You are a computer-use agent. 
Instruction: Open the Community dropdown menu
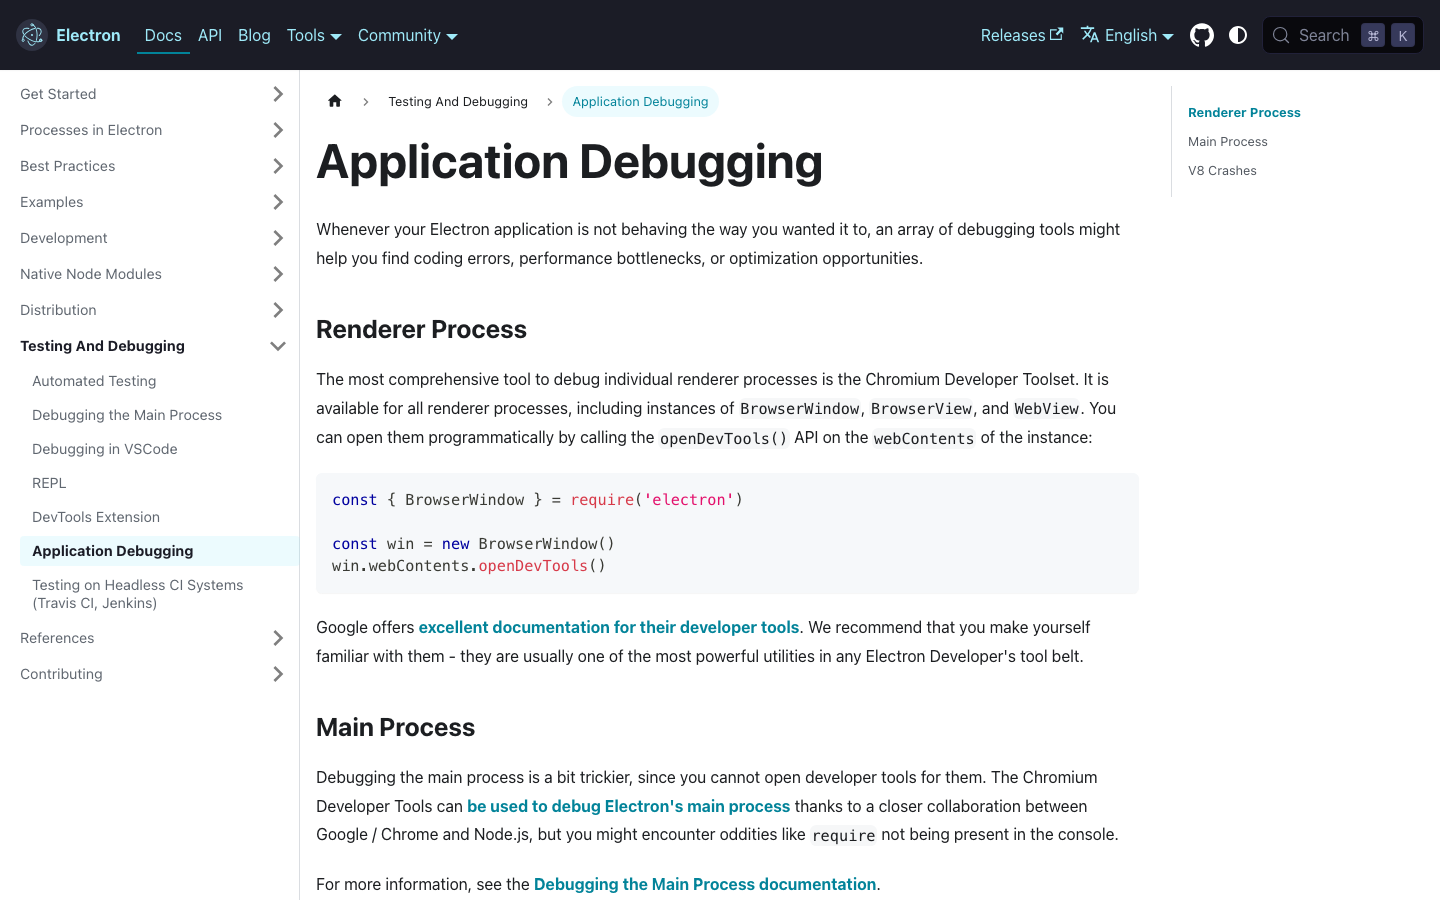408,35
